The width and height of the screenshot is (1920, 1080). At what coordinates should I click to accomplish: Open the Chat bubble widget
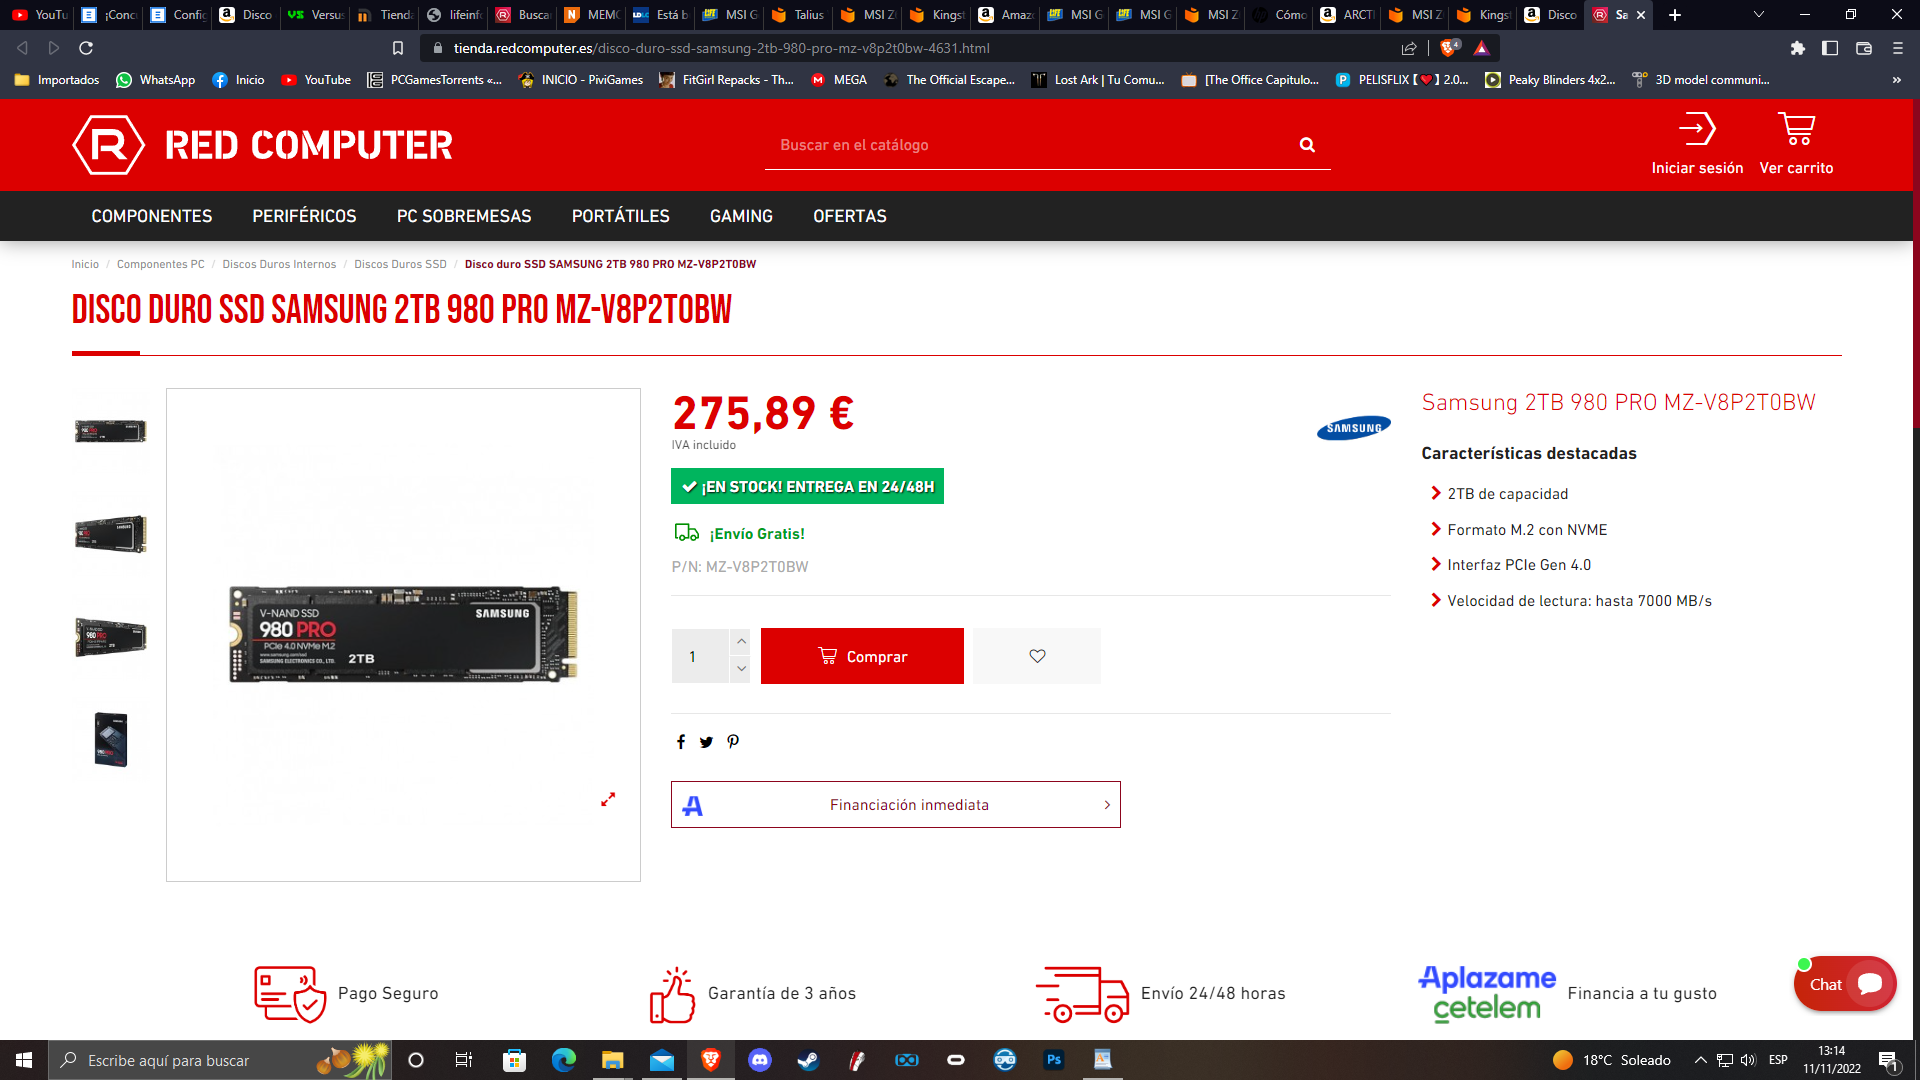coord(1845,984)
